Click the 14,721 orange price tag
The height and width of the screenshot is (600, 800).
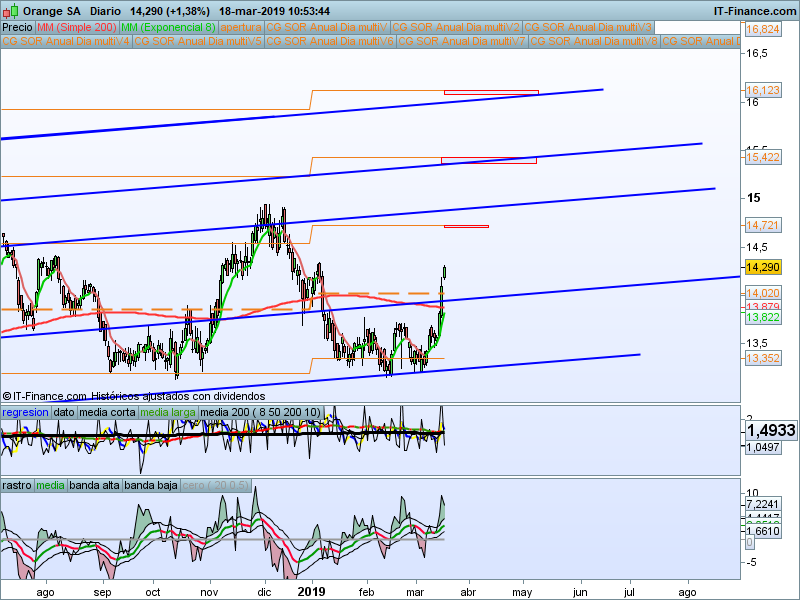pyautogui.click(x=763, y=224)
